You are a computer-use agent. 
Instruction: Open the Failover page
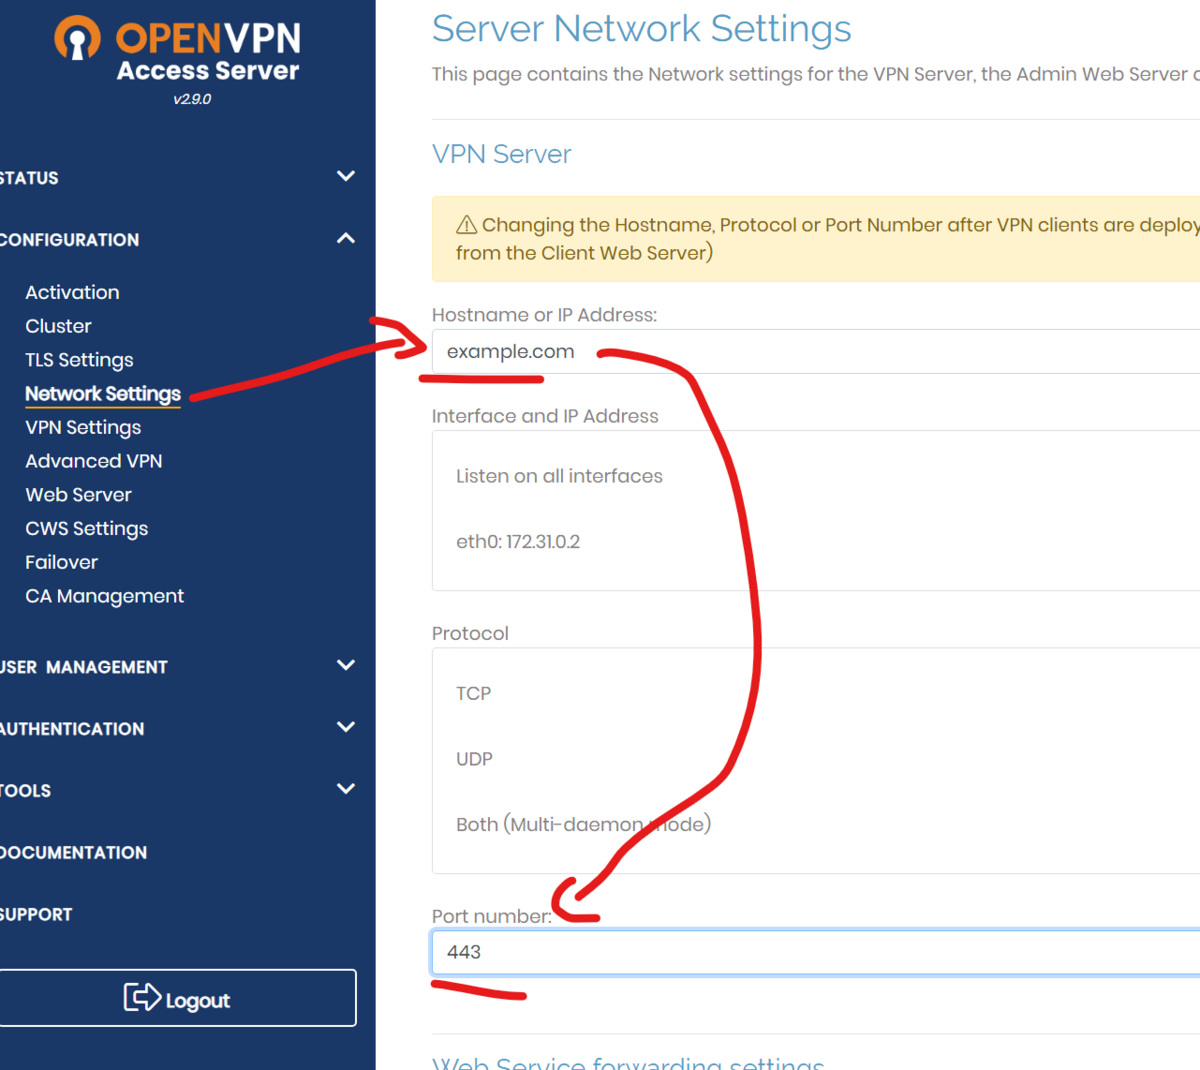[61, 562]
